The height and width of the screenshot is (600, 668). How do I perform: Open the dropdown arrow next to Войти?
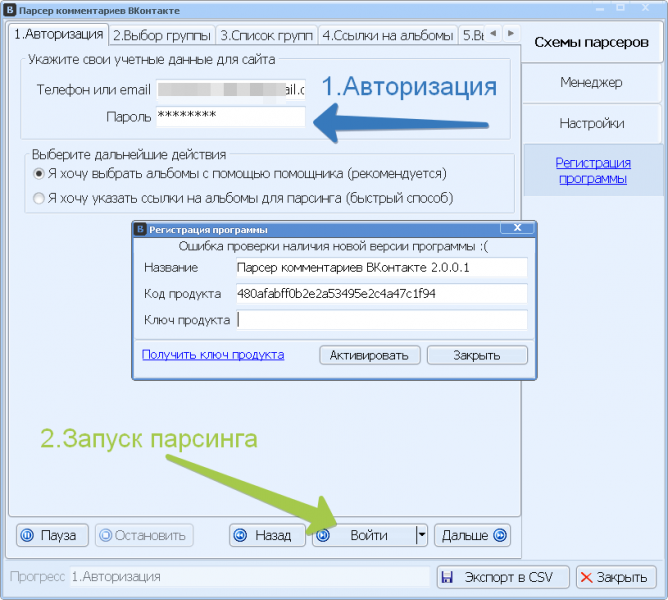(x=421, y=535)
